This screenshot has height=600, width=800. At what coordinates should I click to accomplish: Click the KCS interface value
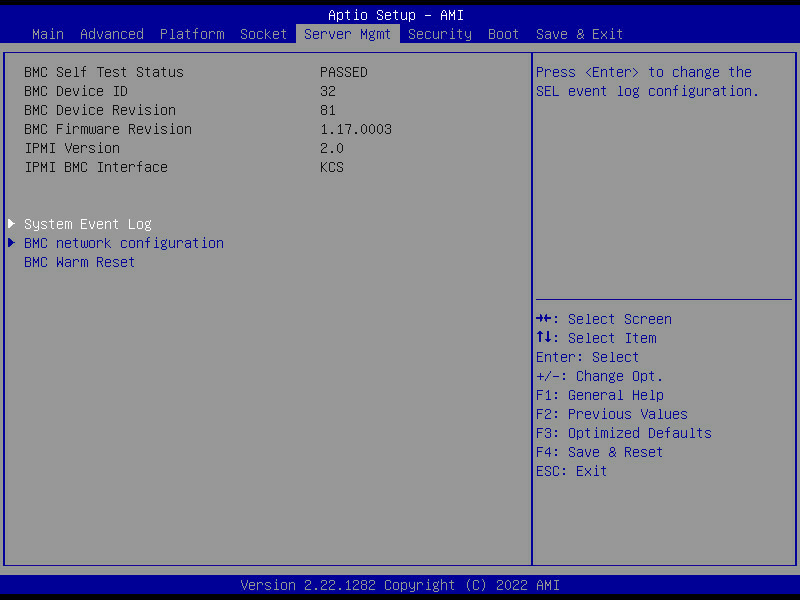coord(332,167)
